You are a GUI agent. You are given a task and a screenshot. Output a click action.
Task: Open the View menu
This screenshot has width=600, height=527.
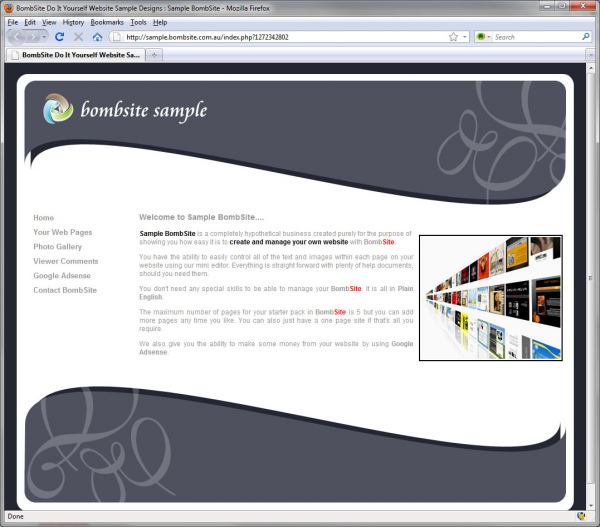click(x=49, y=22)
